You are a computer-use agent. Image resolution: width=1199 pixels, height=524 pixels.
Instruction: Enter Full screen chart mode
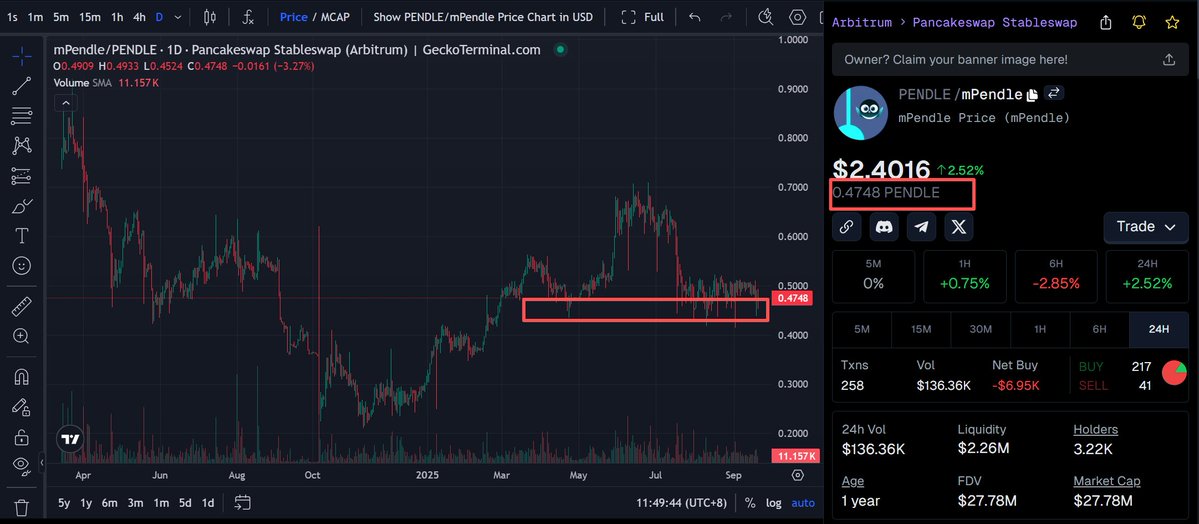642,17
